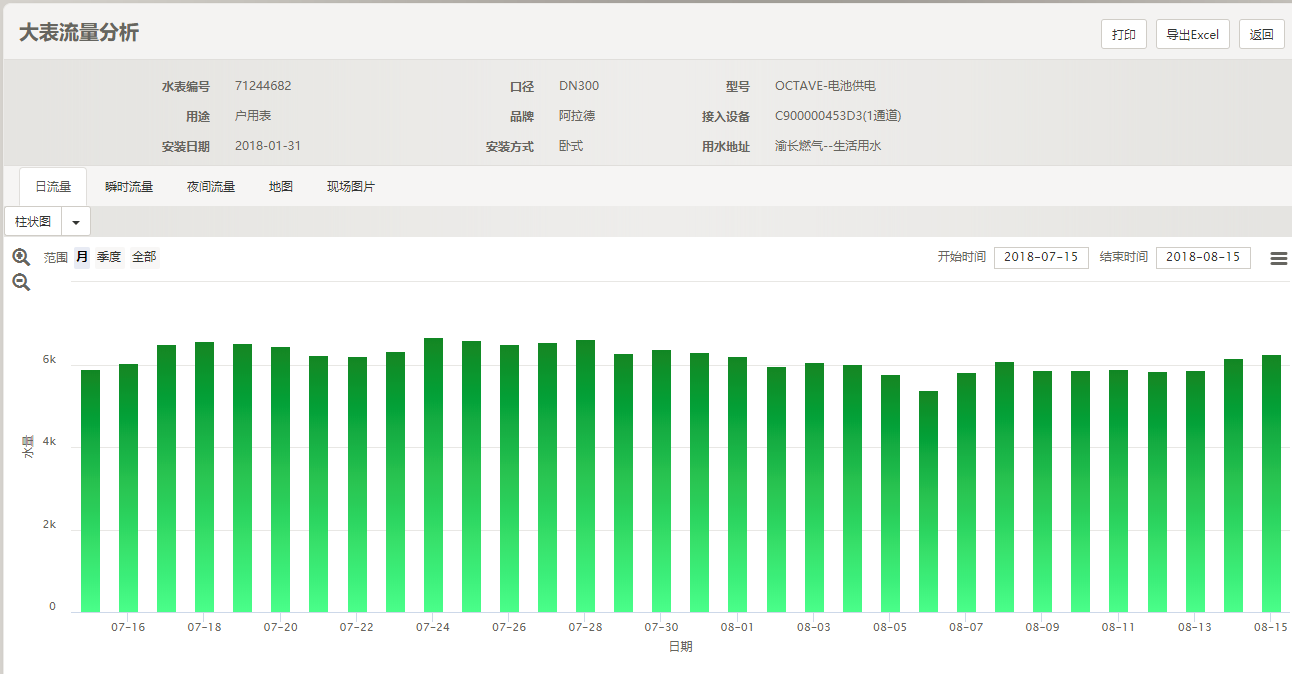The image size is (1292, 674).
Task: Select the bar for 08-13
Action: pyautogui.click(x=1195, y=492)
